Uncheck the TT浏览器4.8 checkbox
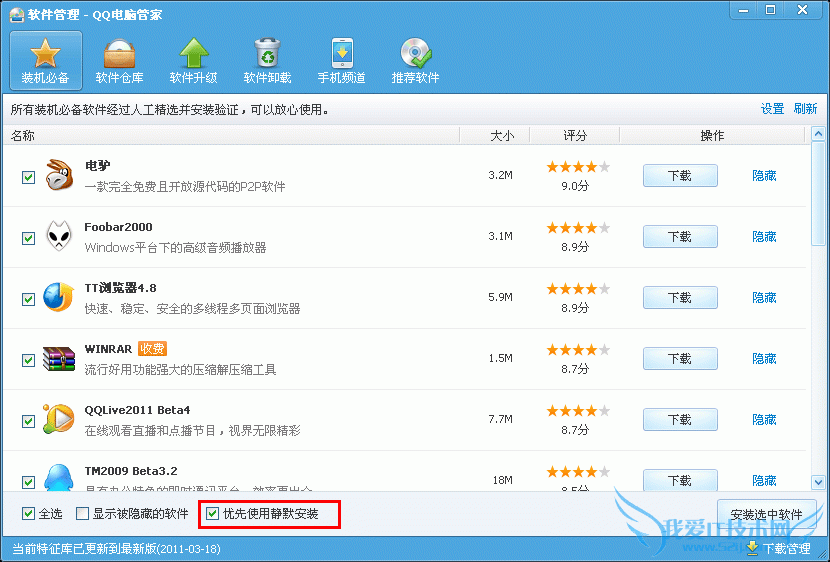The width and height of the screenshot is (830, 562). coord(29,299)
